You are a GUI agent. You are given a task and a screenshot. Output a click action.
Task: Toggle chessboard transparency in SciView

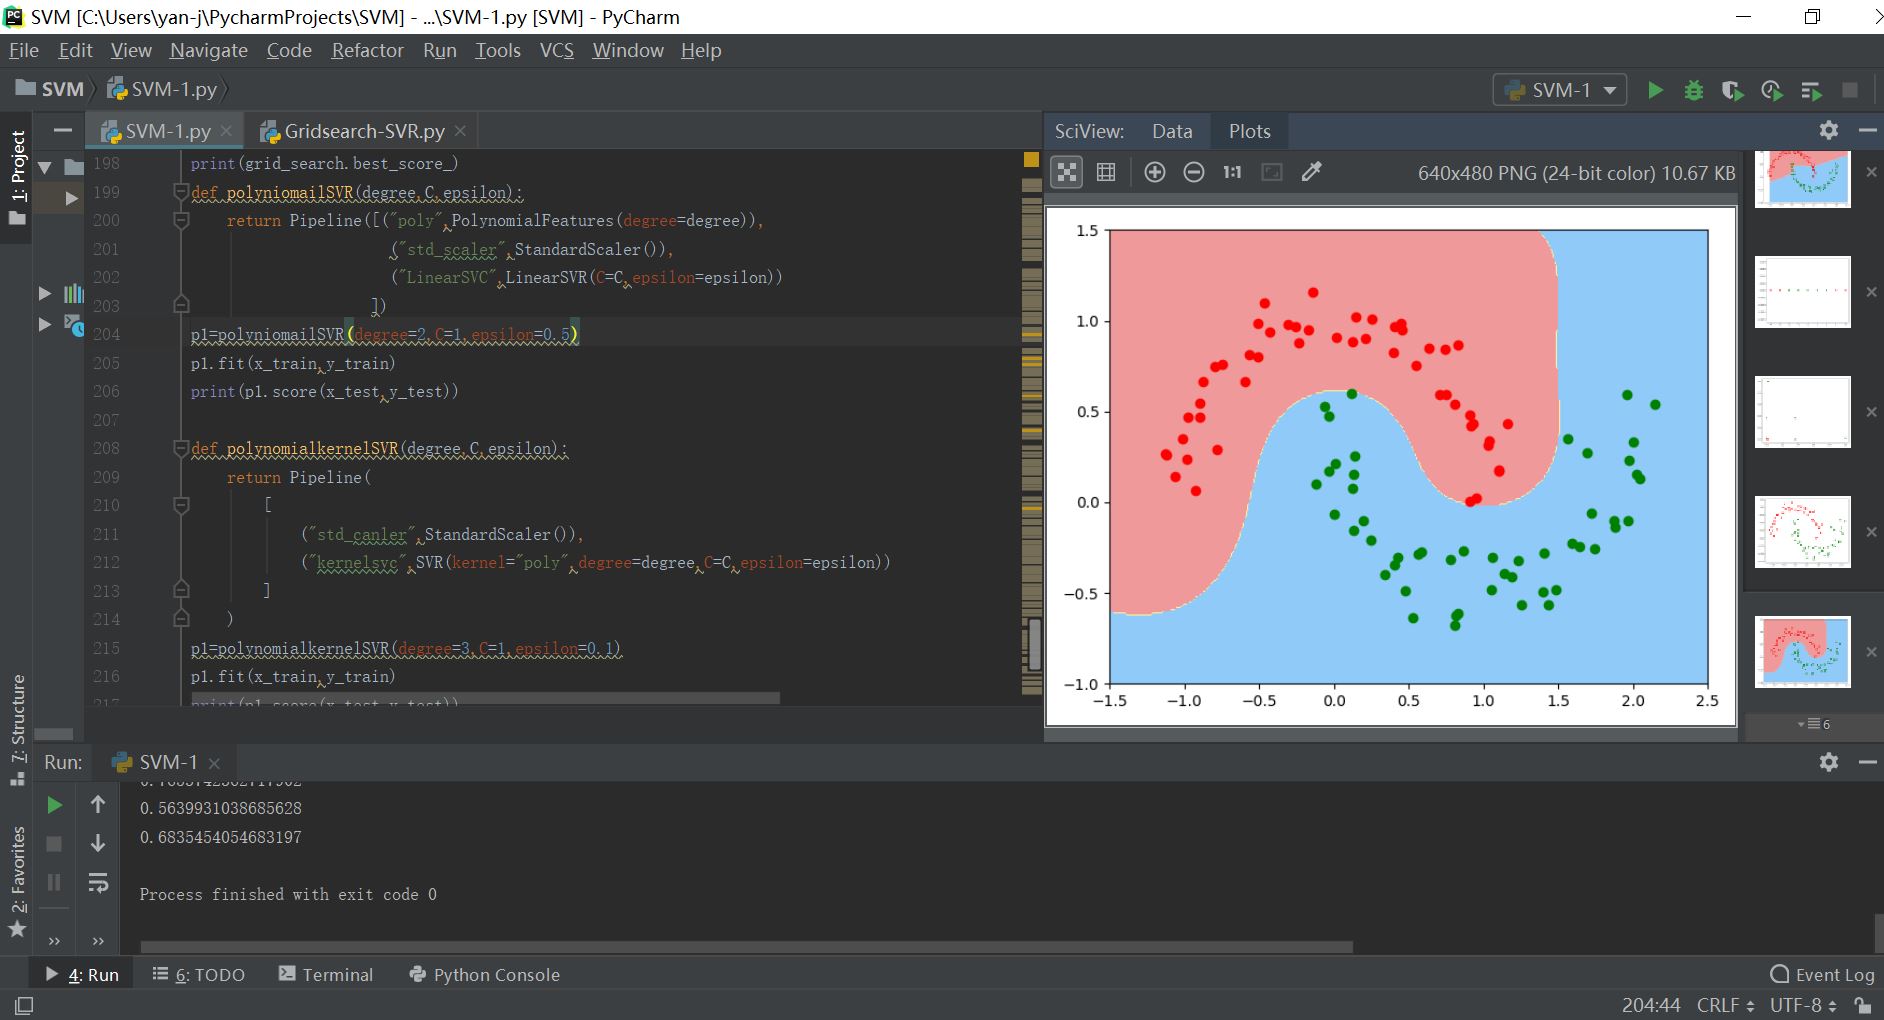(1067, 172)
